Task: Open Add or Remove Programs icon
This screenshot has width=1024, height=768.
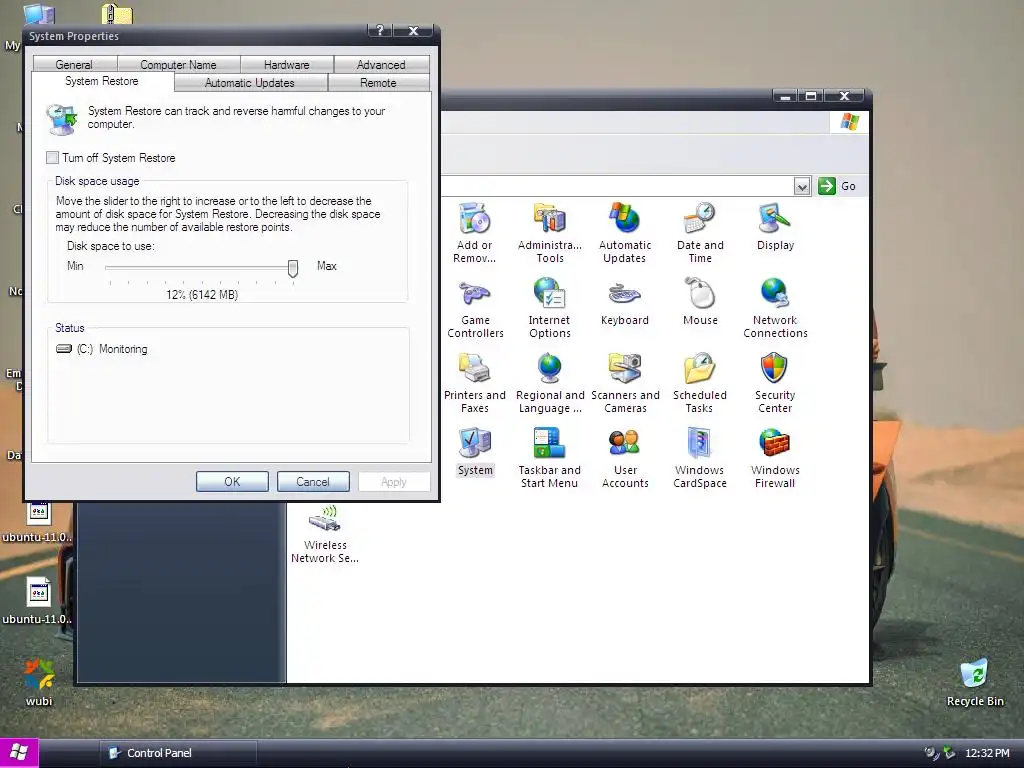Action: tap(475, 232)
